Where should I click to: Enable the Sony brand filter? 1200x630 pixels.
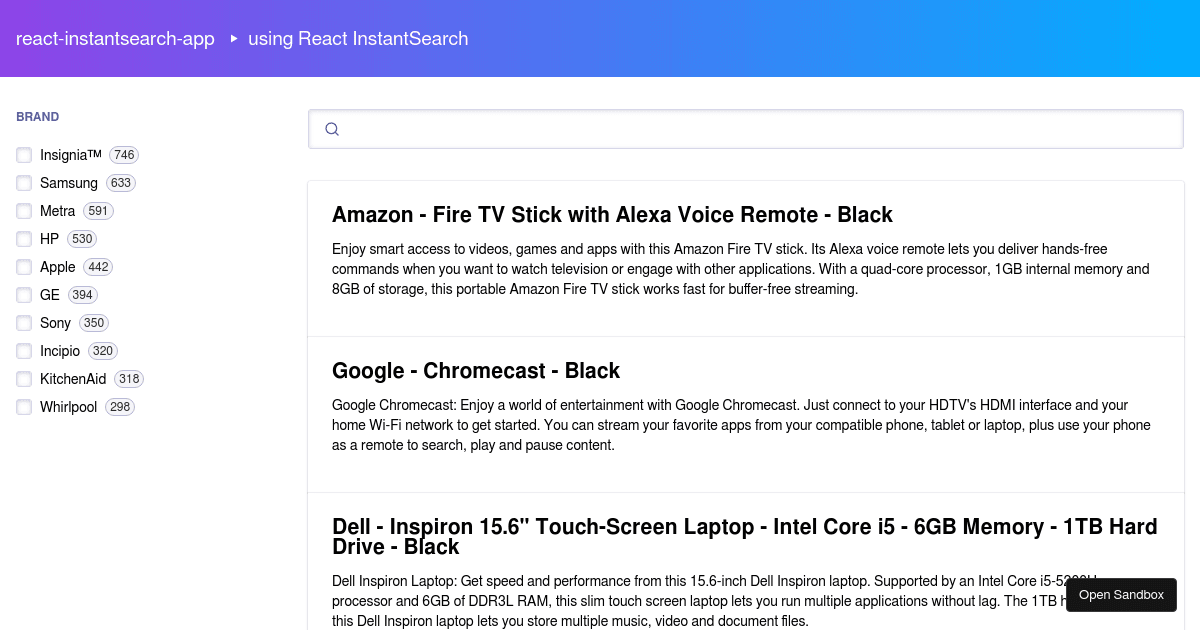(23, 323)
